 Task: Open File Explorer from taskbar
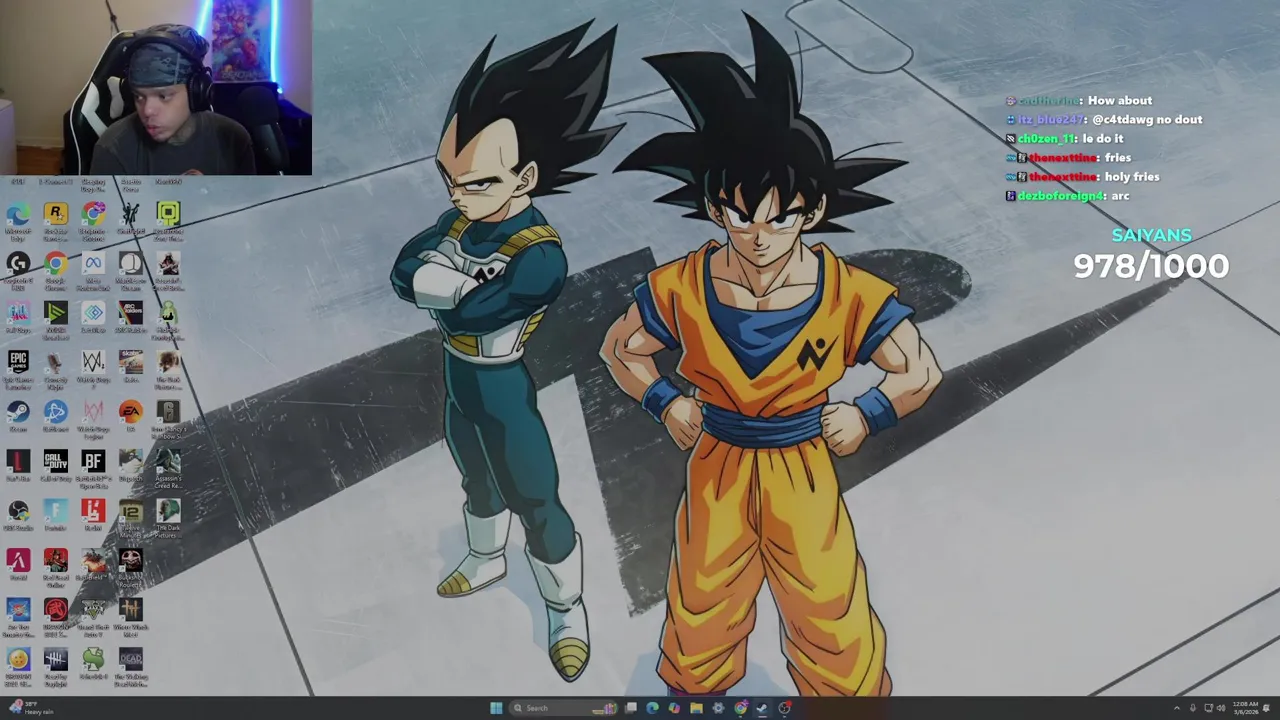coord(696,708)
